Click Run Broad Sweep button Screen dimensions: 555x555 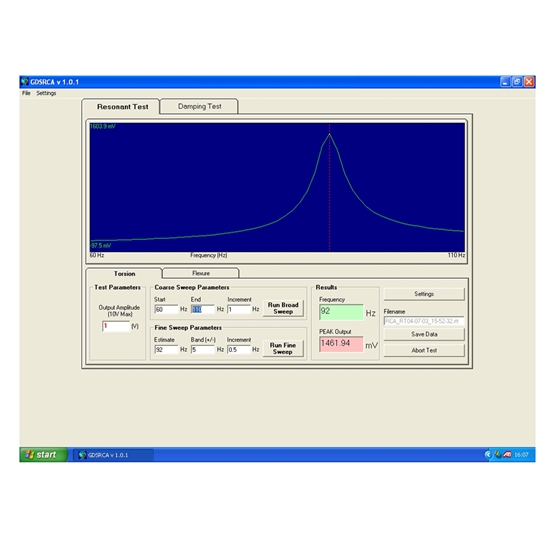pos(283,308)
